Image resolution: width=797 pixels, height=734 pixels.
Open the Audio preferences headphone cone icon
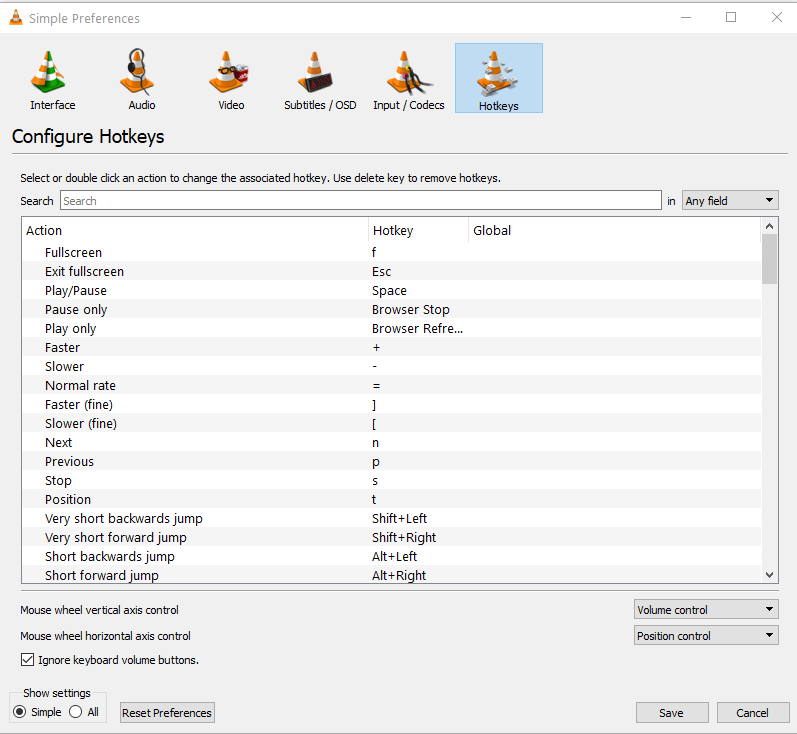[x=141, y=79]
